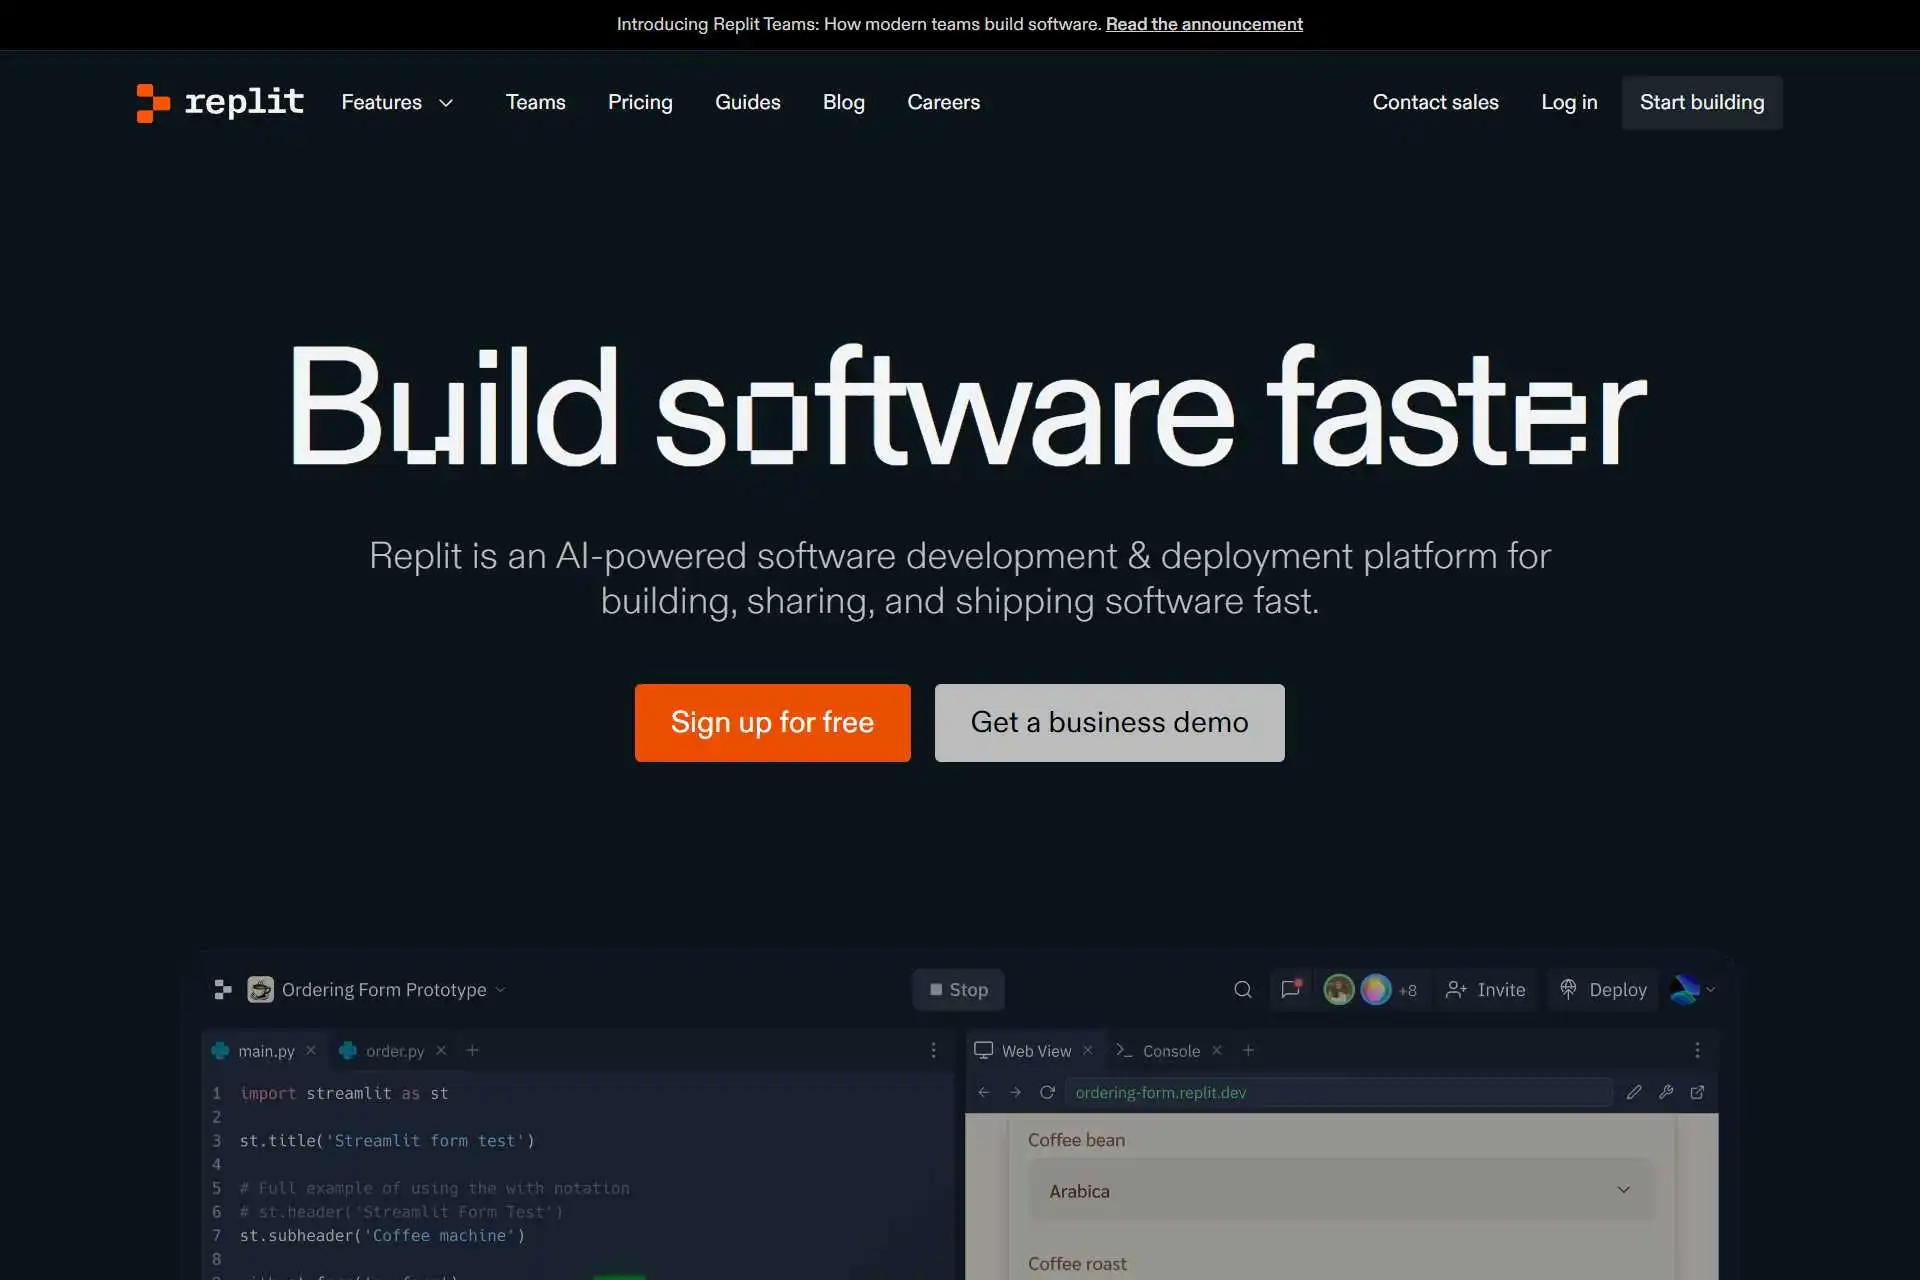Open the Guides section

[747, 102]
